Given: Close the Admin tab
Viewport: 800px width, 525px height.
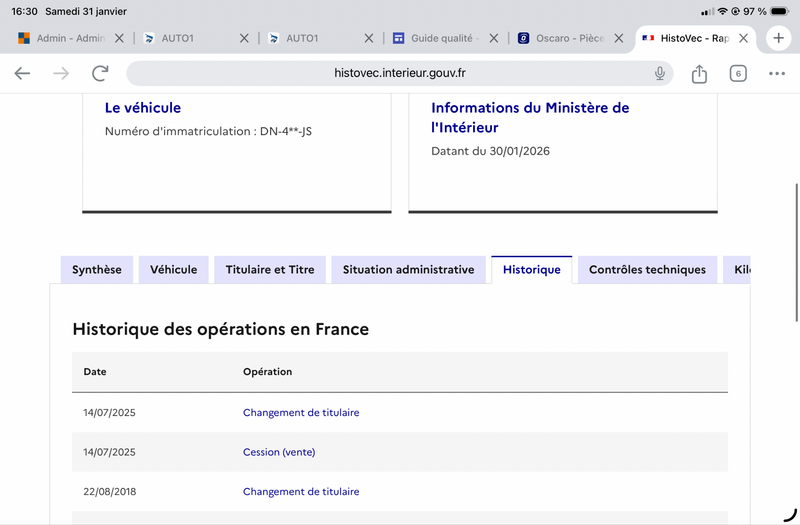Looking at the screenshot, I should pos(119,38).
